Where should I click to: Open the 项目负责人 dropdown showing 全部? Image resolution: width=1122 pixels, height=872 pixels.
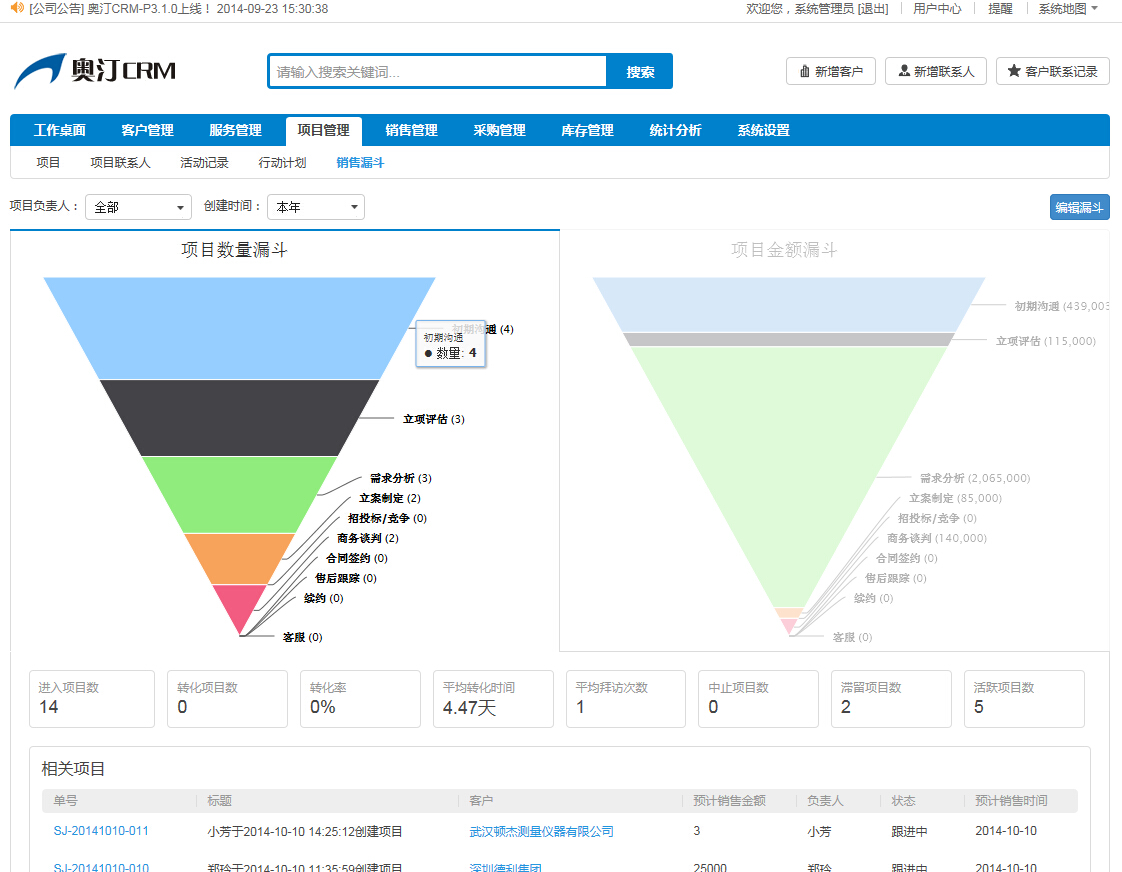tap(138, 207)
